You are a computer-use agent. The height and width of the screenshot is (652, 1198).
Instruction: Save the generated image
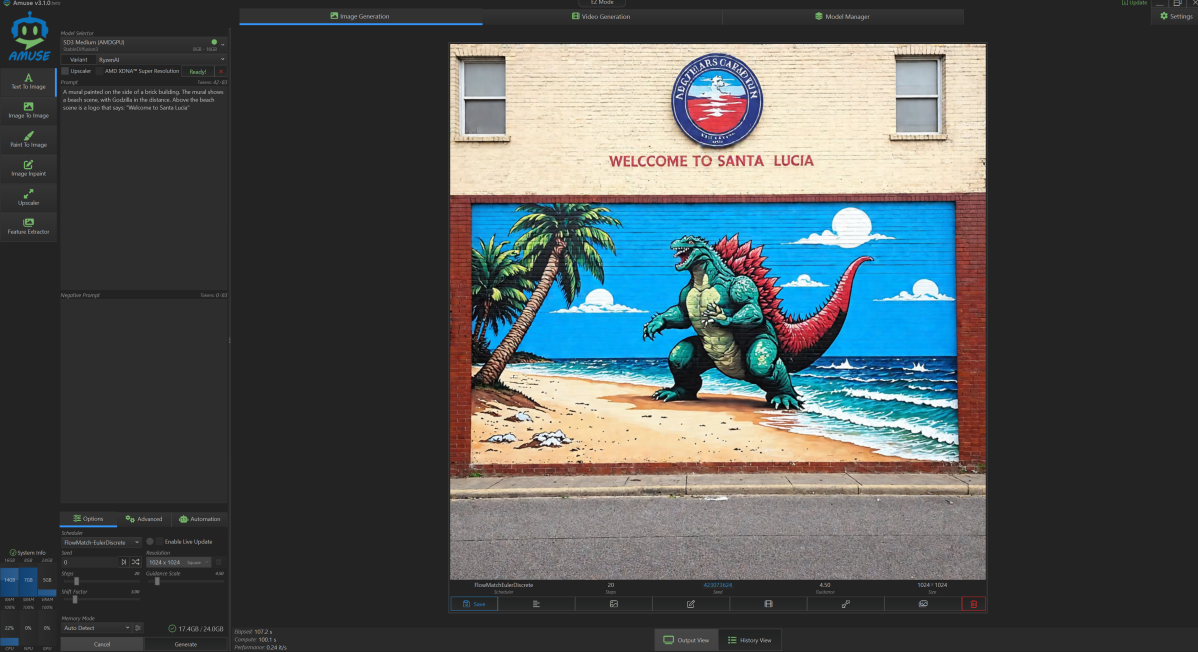(474, 604)
